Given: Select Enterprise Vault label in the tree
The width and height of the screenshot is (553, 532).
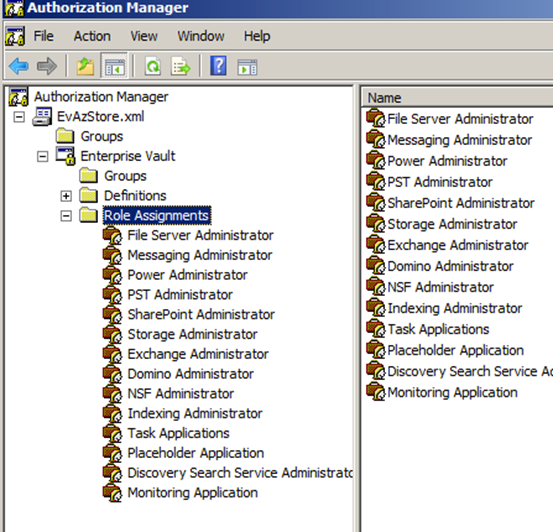Looking at the screenshot, I should point(128,156).
